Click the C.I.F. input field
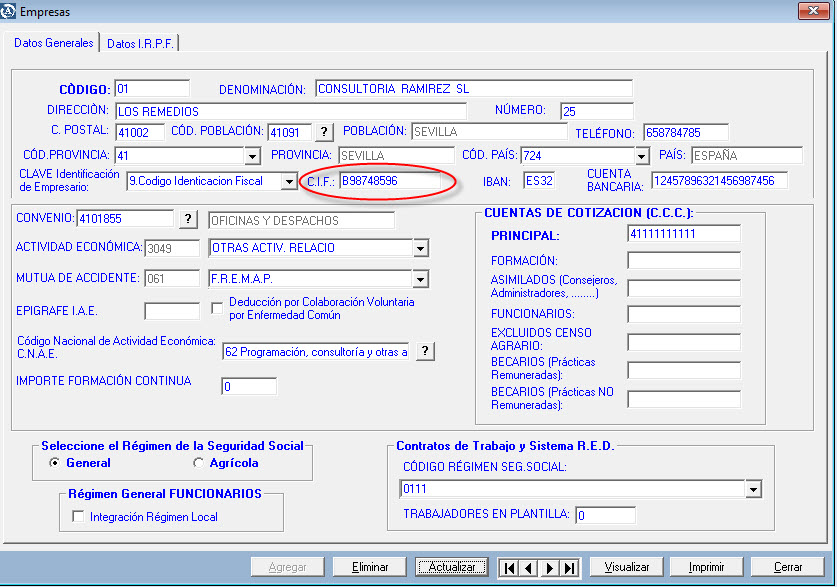 (x=390, y=181)
